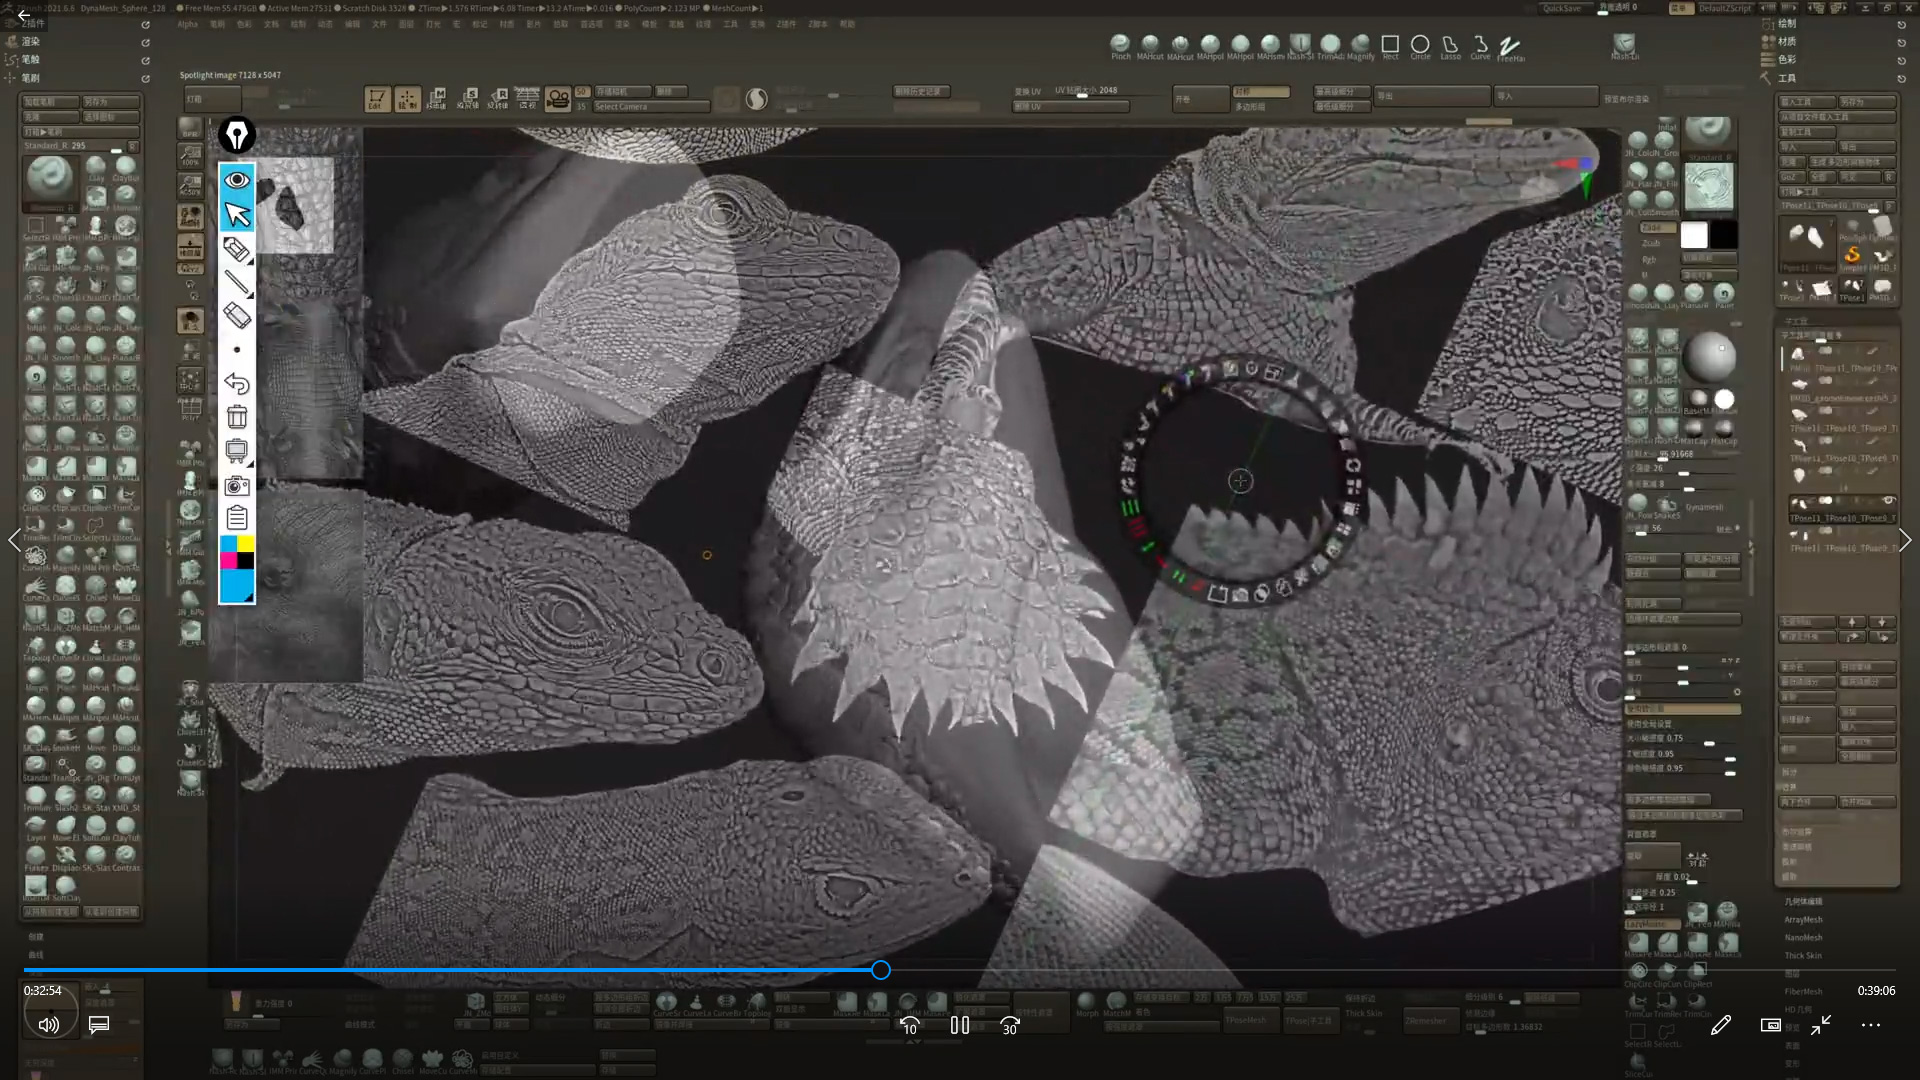Select the arrow cursor tool in annotation bar

click(x=237, y=214)
